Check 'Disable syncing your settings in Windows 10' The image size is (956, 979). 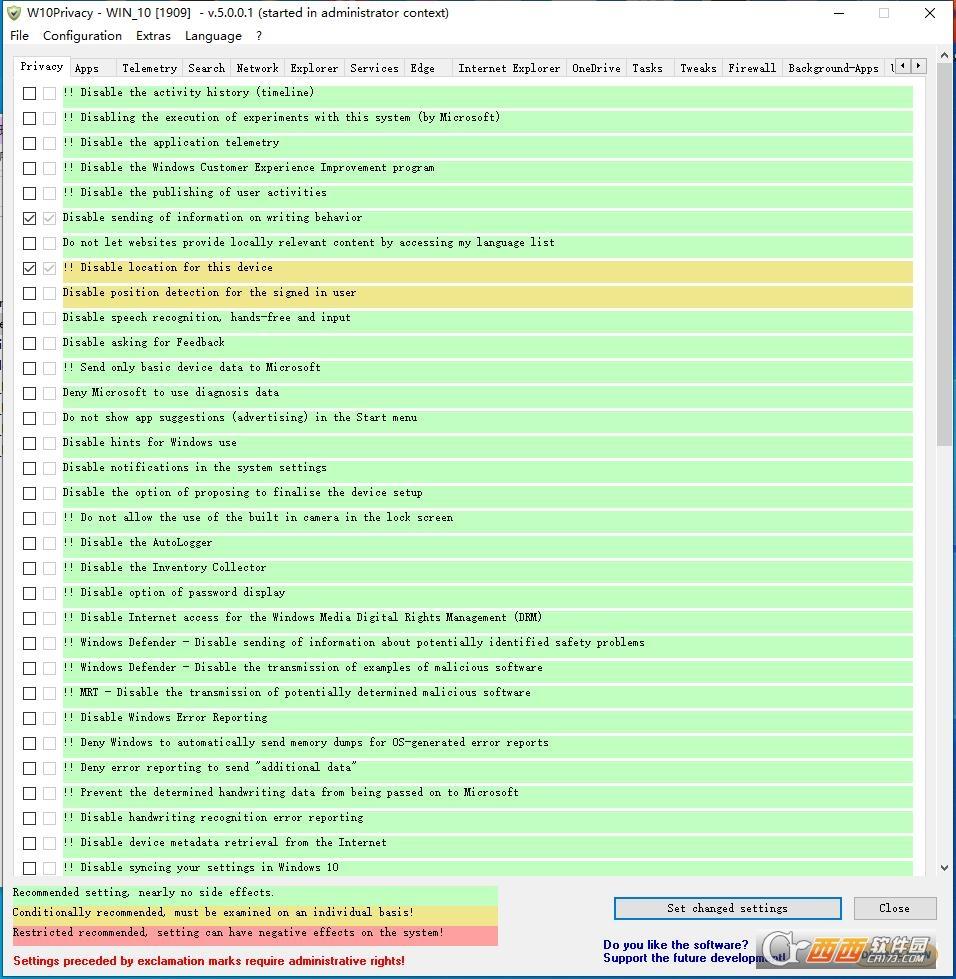click(29, 868)
